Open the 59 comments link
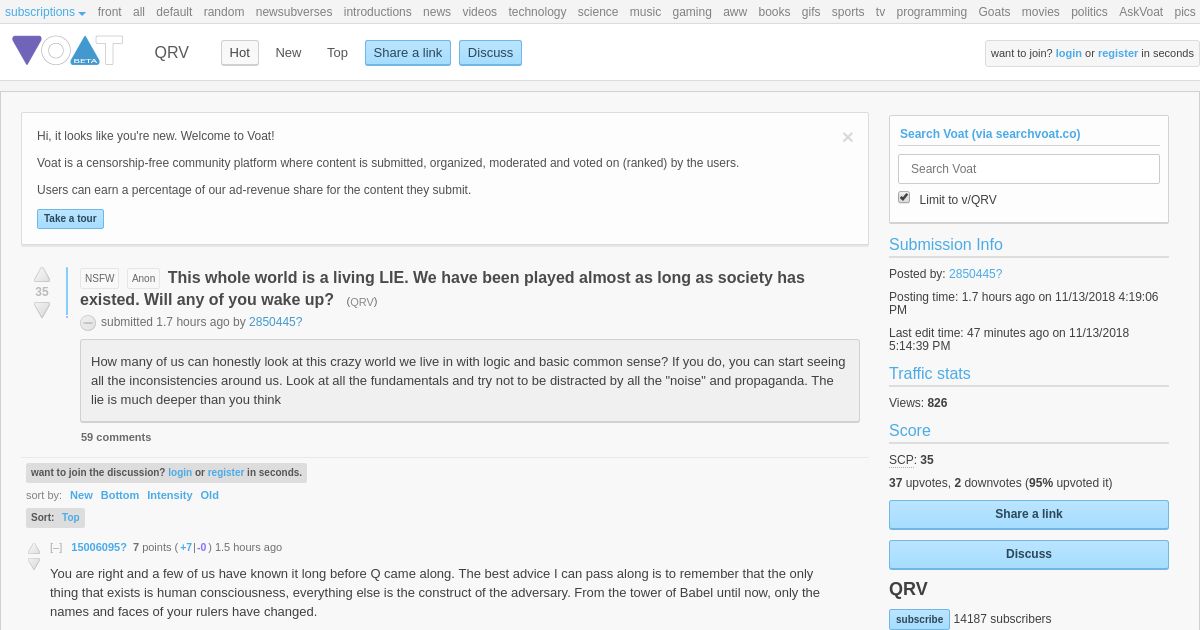 click(116, 437)
